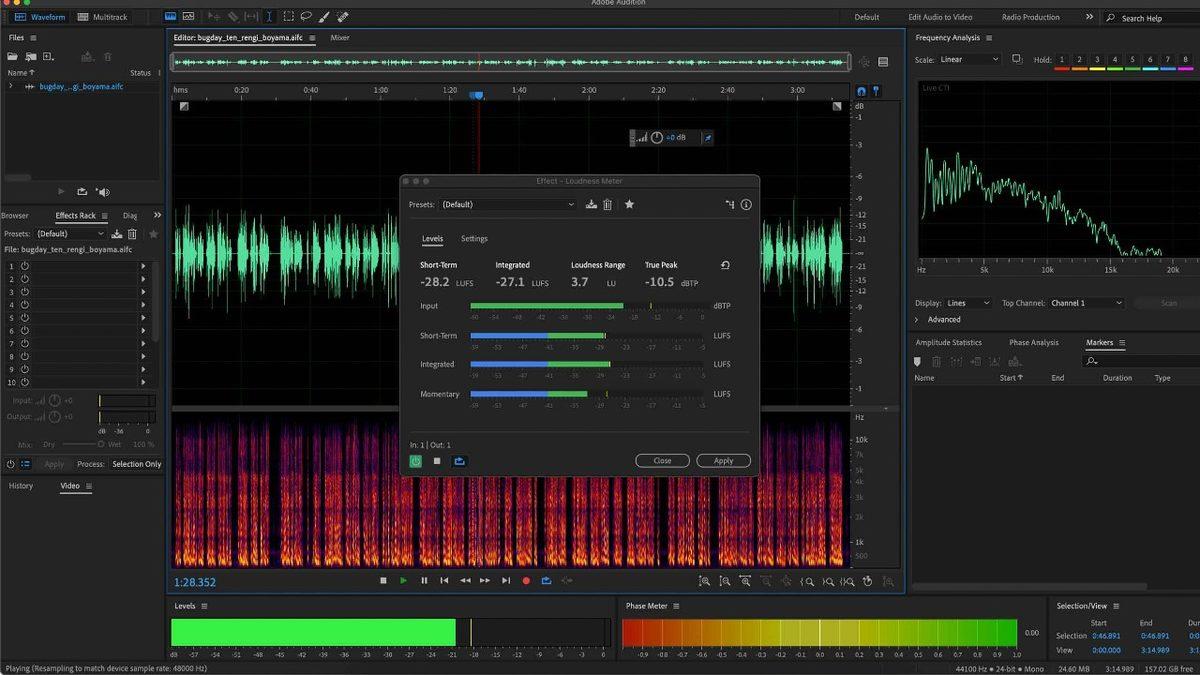Save Loudness Meter preset icon

(591, 205)
